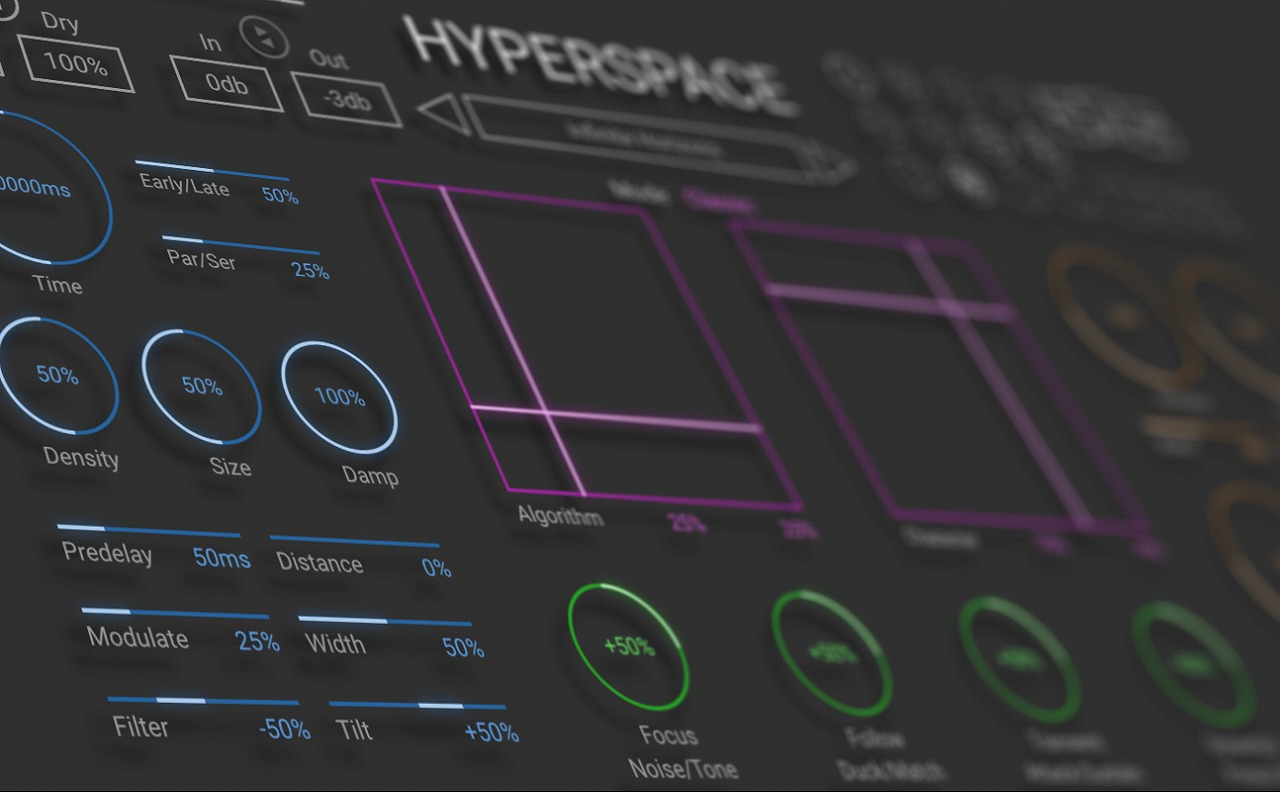The image size is (1280, 792).
Task: Click the Density 50% knob
Action: 58,376
